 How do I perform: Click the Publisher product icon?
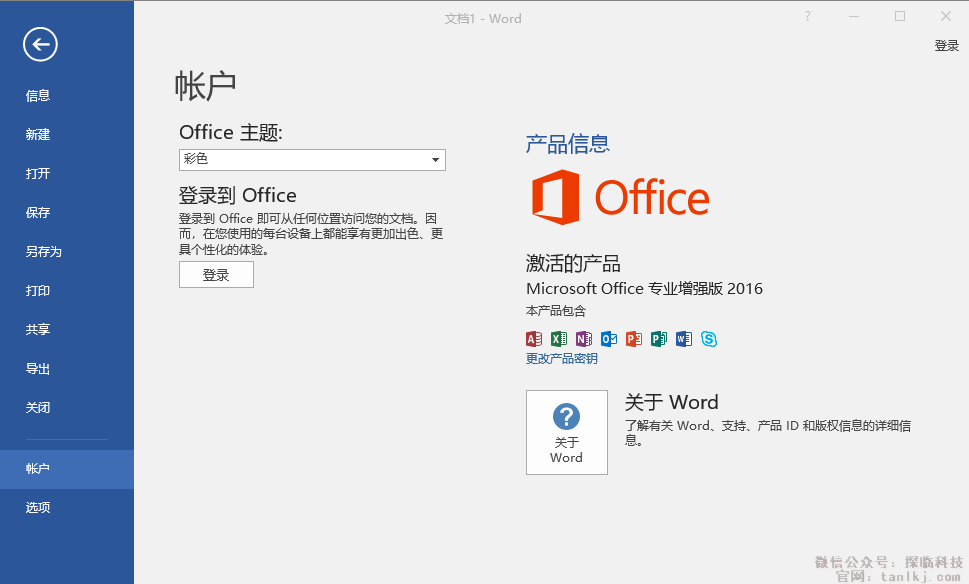(x=659, y=339)
